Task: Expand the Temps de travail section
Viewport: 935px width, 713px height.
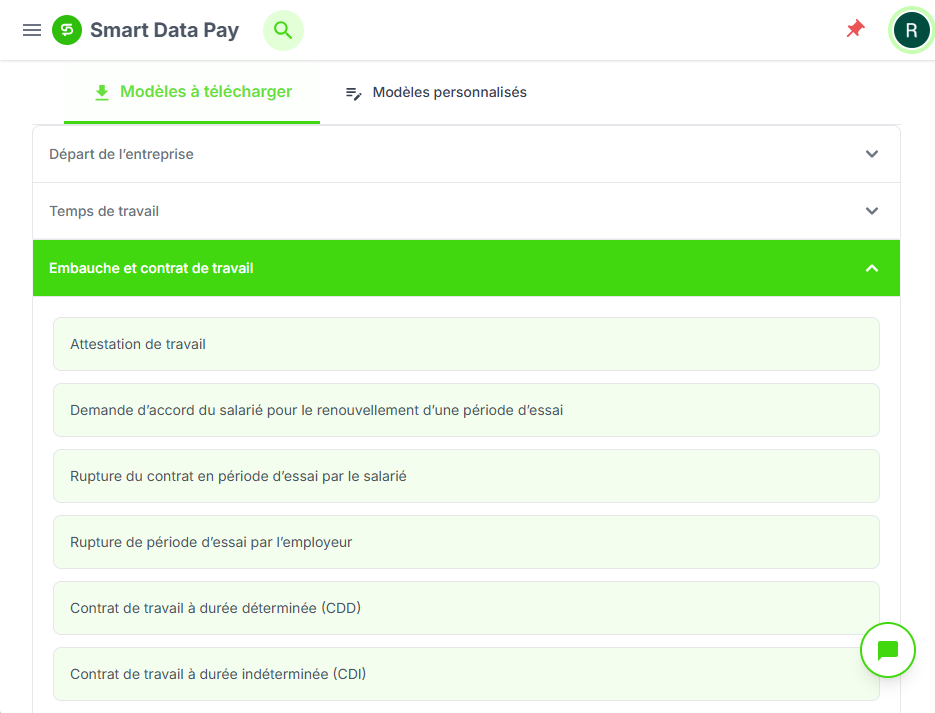Action: (466, 211)
